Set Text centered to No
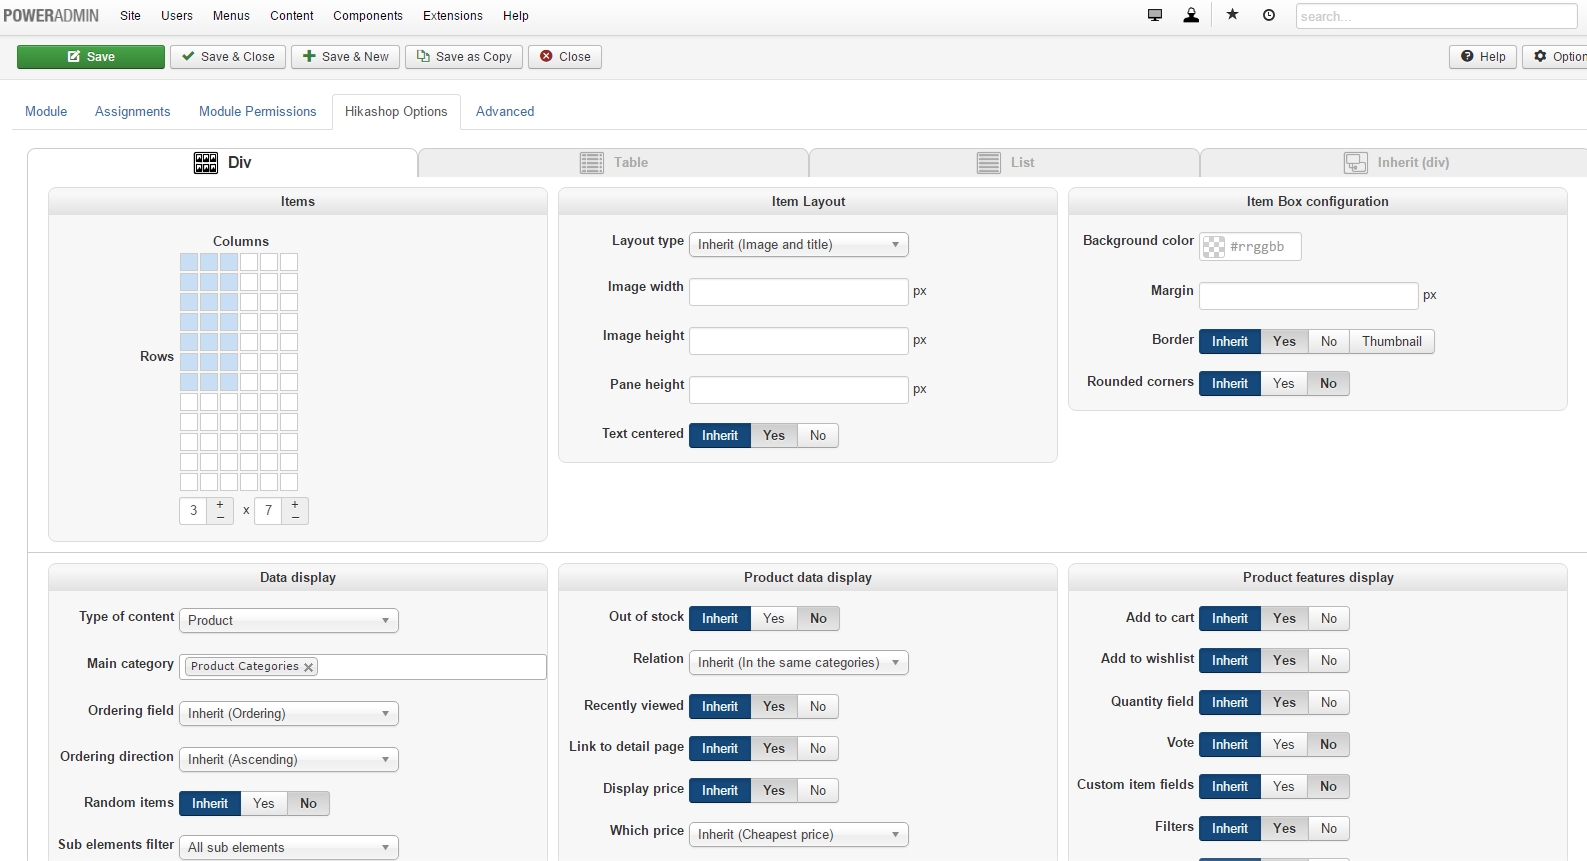Viewport: 1587px width, 861px height. pos(818,436)
